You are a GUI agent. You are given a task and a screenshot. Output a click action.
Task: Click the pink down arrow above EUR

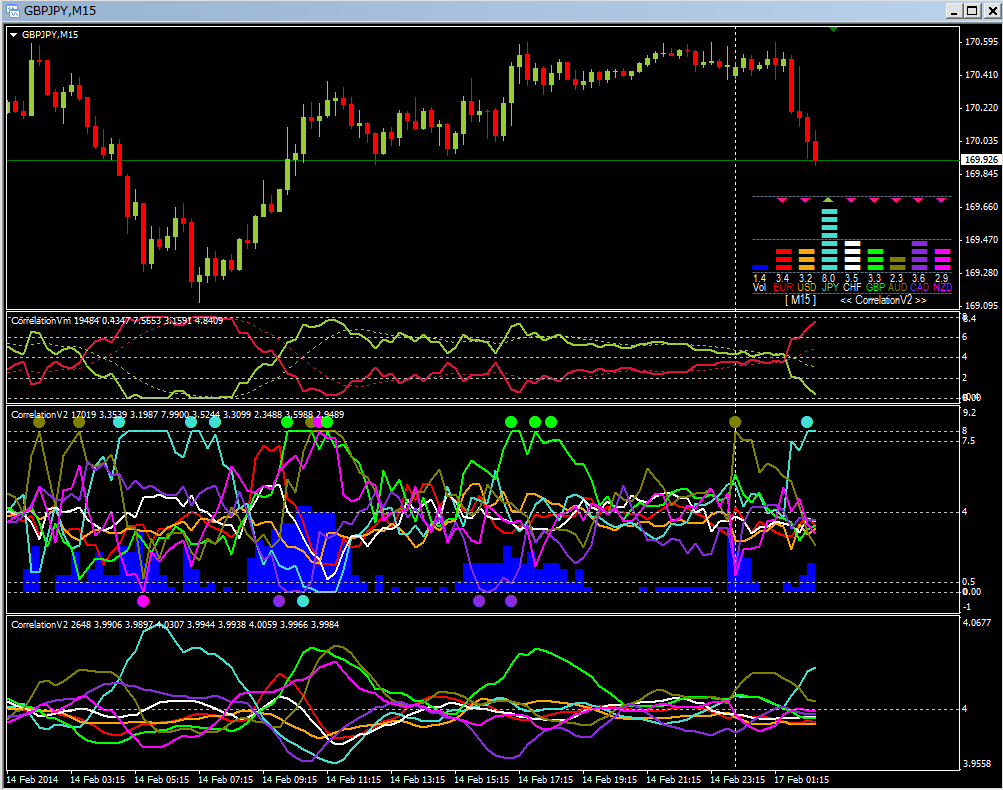tap(783, 200)
